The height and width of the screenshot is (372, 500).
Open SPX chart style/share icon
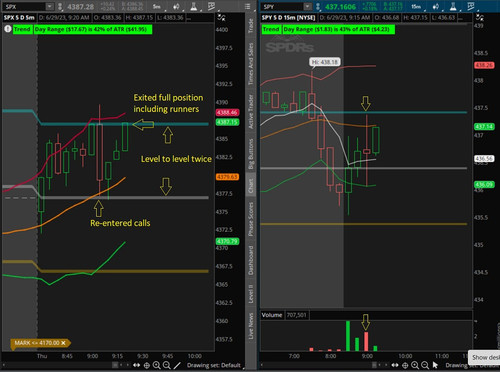click(177, 6)
